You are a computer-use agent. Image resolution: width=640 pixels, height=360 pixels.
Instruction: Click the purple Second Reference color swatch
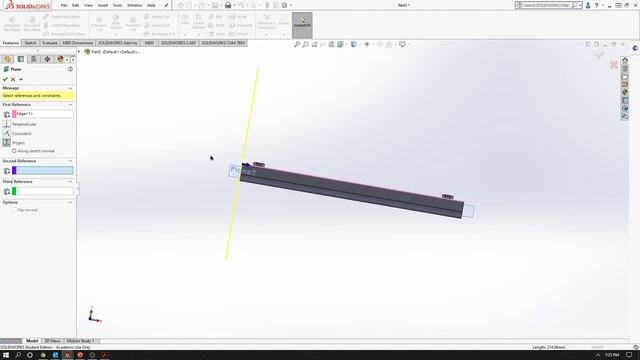pos(14,171)
